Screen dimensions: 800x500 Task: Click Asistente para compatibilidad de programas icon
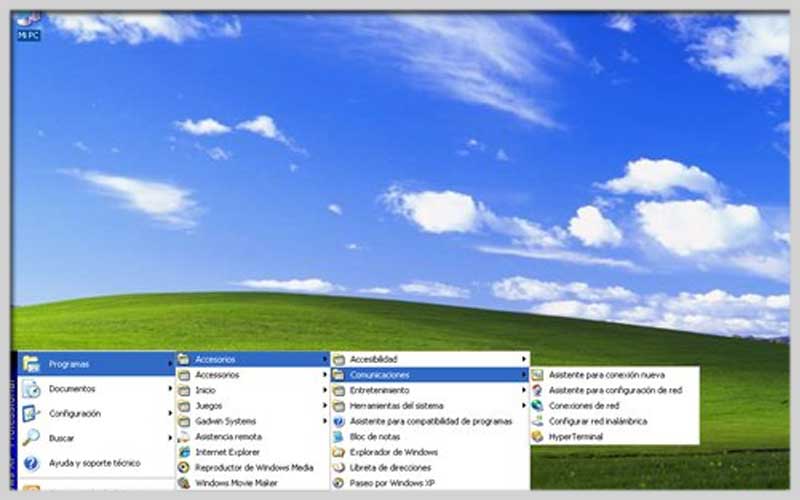pyautogui.click(x=339, y=421)
